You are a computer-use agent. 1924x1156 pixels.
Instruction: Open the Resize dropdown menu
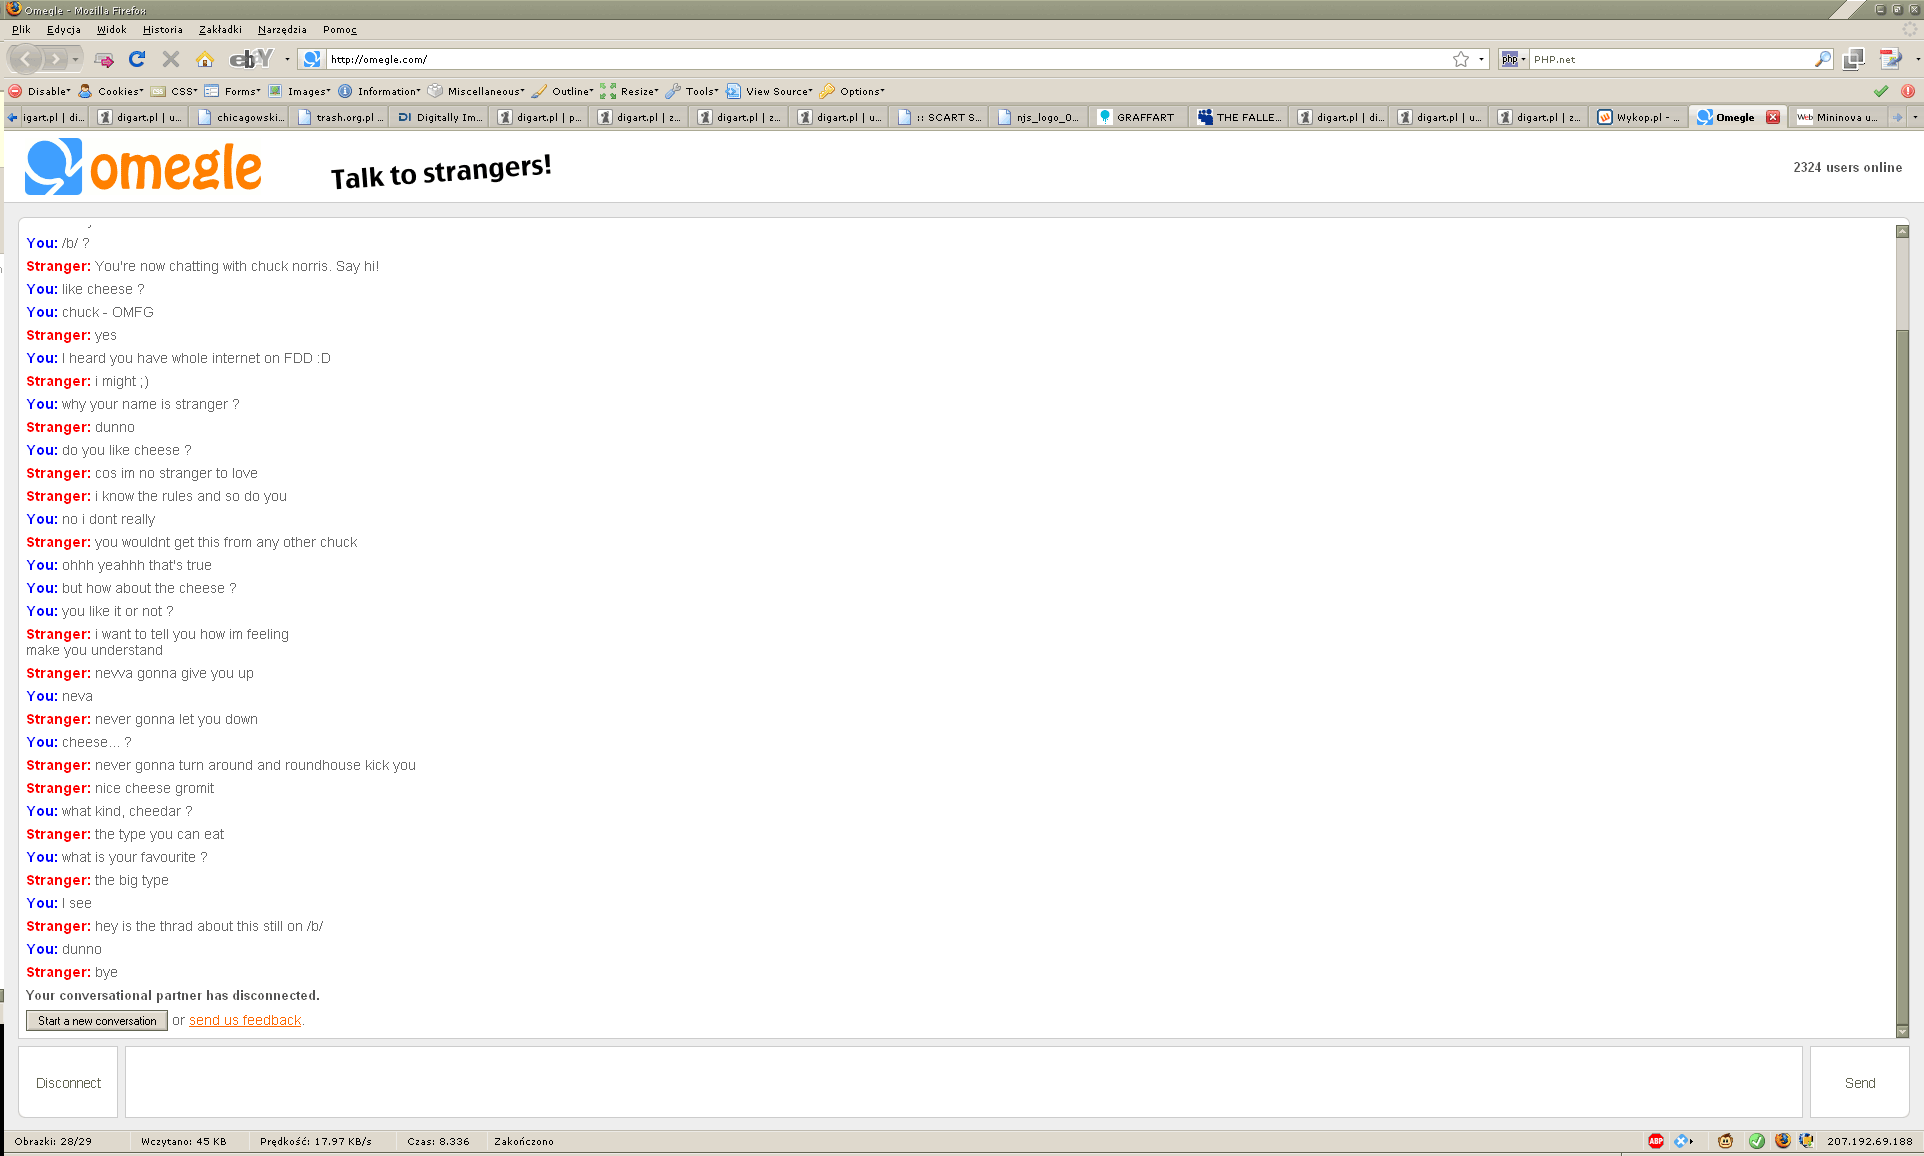click(x=629, y=91)
